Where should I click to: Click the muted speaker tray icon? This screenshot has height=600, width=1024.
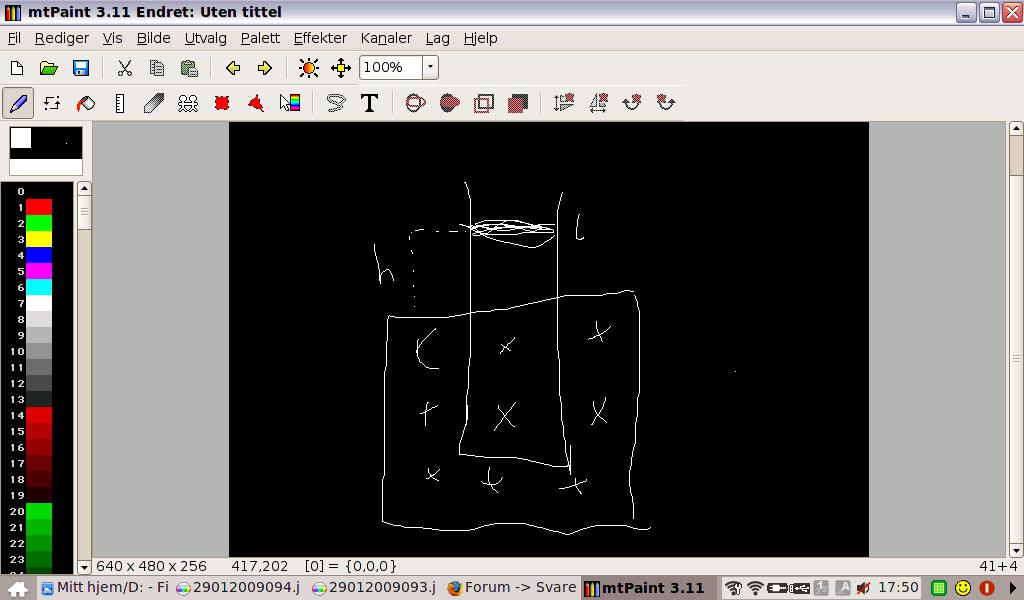point(863,588)
